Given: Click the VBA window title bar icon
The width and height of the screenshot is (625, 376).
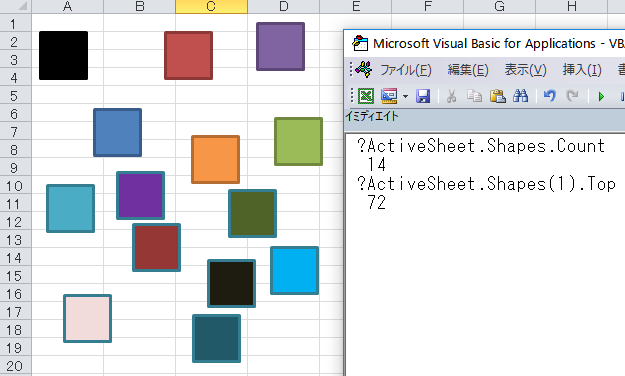Looking at the screenshot, I should click(x=360, y=43).
